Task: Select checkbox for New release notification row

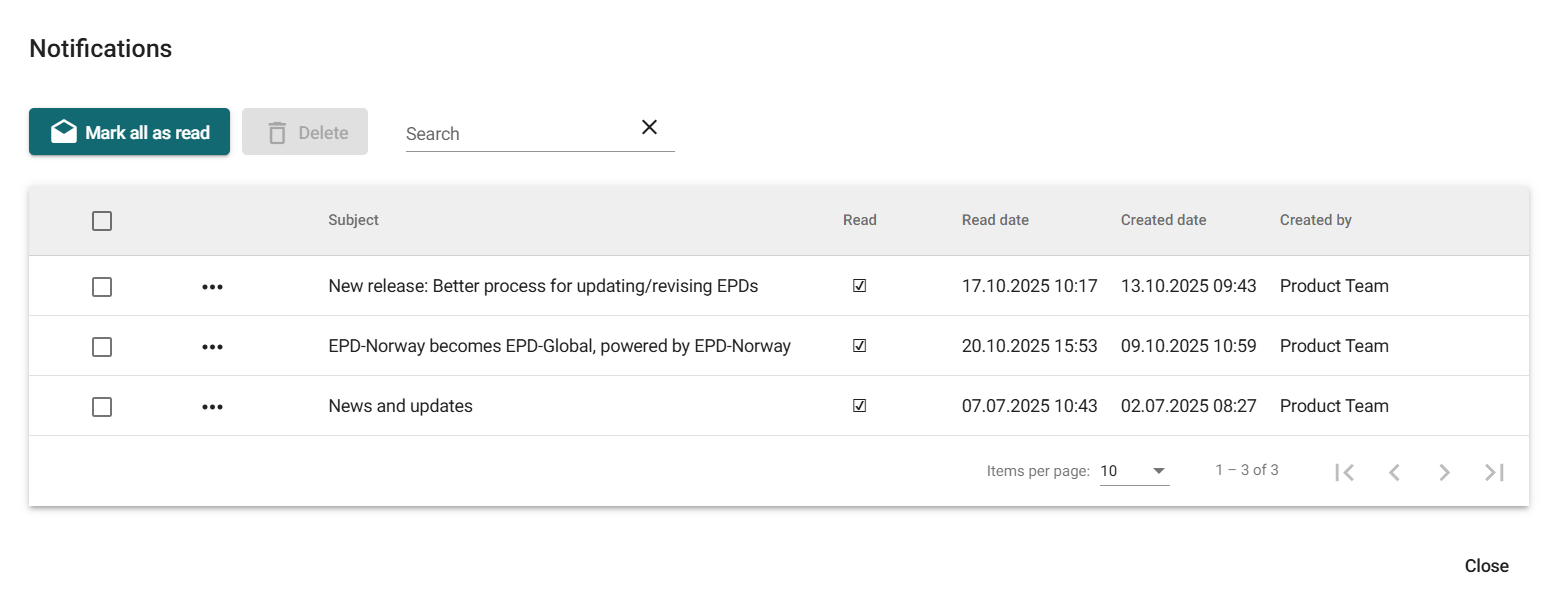Action: 102,287
